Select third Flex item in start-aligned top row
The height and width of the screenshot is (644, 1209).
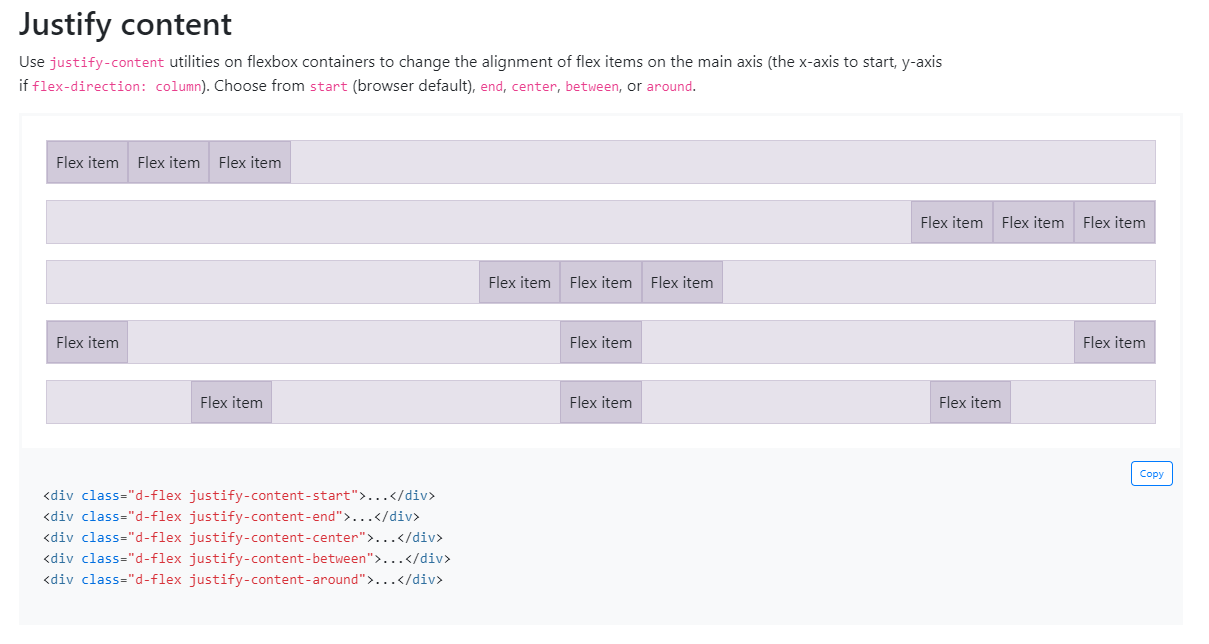click(250, 163)
